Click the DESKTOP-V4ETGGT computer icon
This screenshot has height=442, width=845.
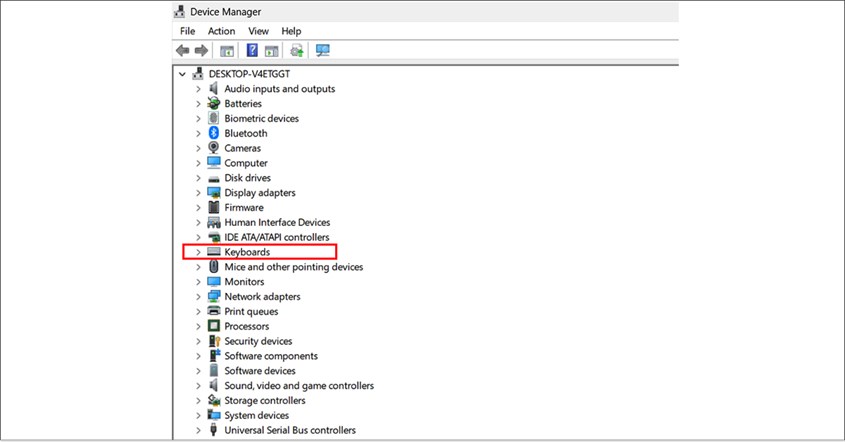point(198,73)
